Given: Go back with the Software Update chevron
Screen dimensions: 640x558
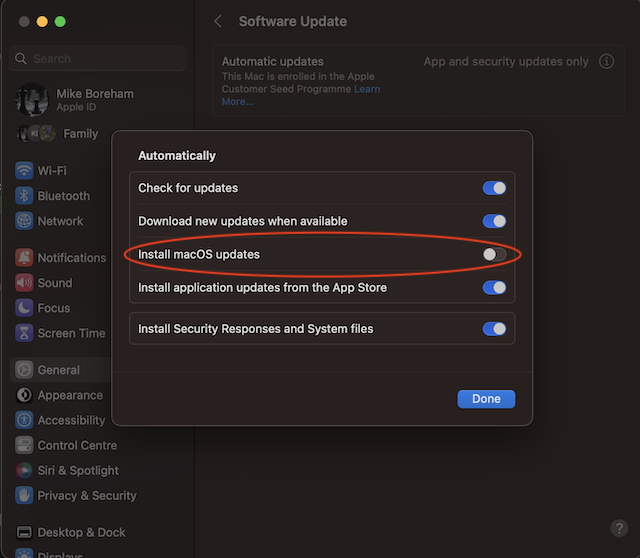Looking at the screenshot, I should 218,21.
